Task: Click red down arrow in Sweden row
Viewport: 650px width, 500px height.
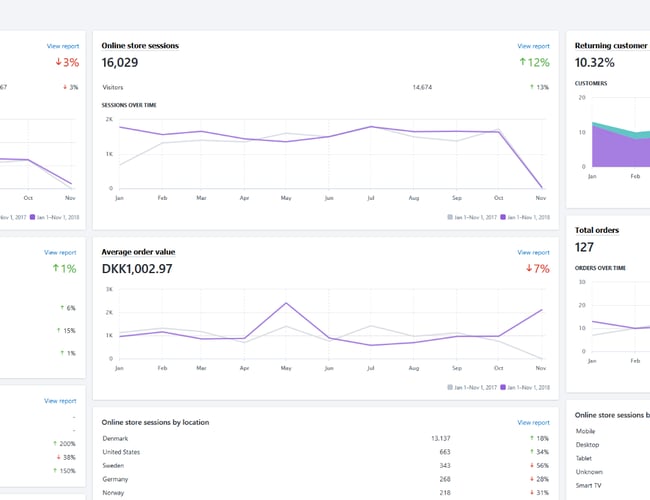Action: (x=530, y=466)
